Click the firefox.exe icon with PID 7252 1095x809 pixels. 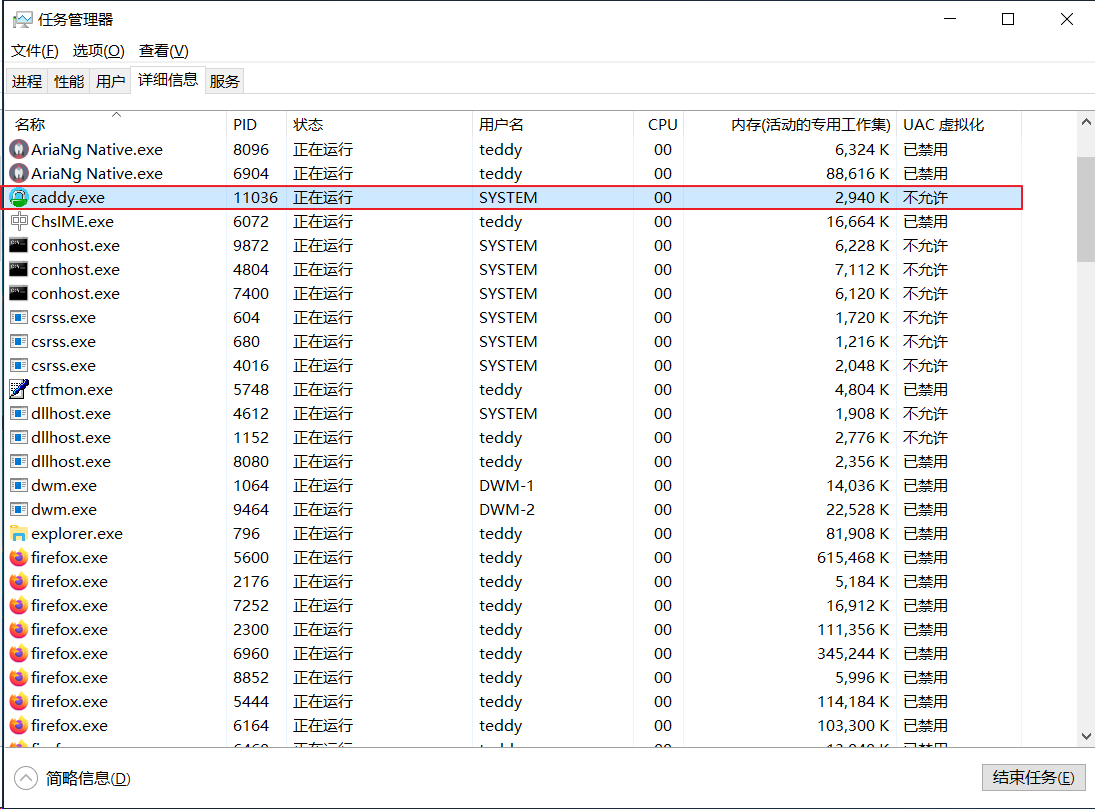pyautogui.click(x=19, y=606)
